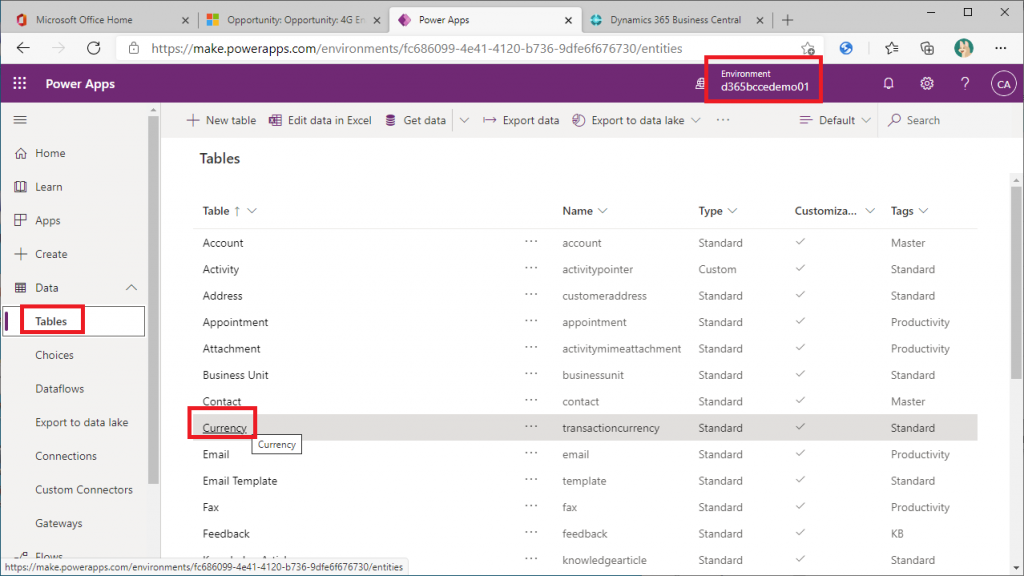Open Custom Connectors under Data
This screenshot has width=1024, height=576.
[x=84, y=490]
